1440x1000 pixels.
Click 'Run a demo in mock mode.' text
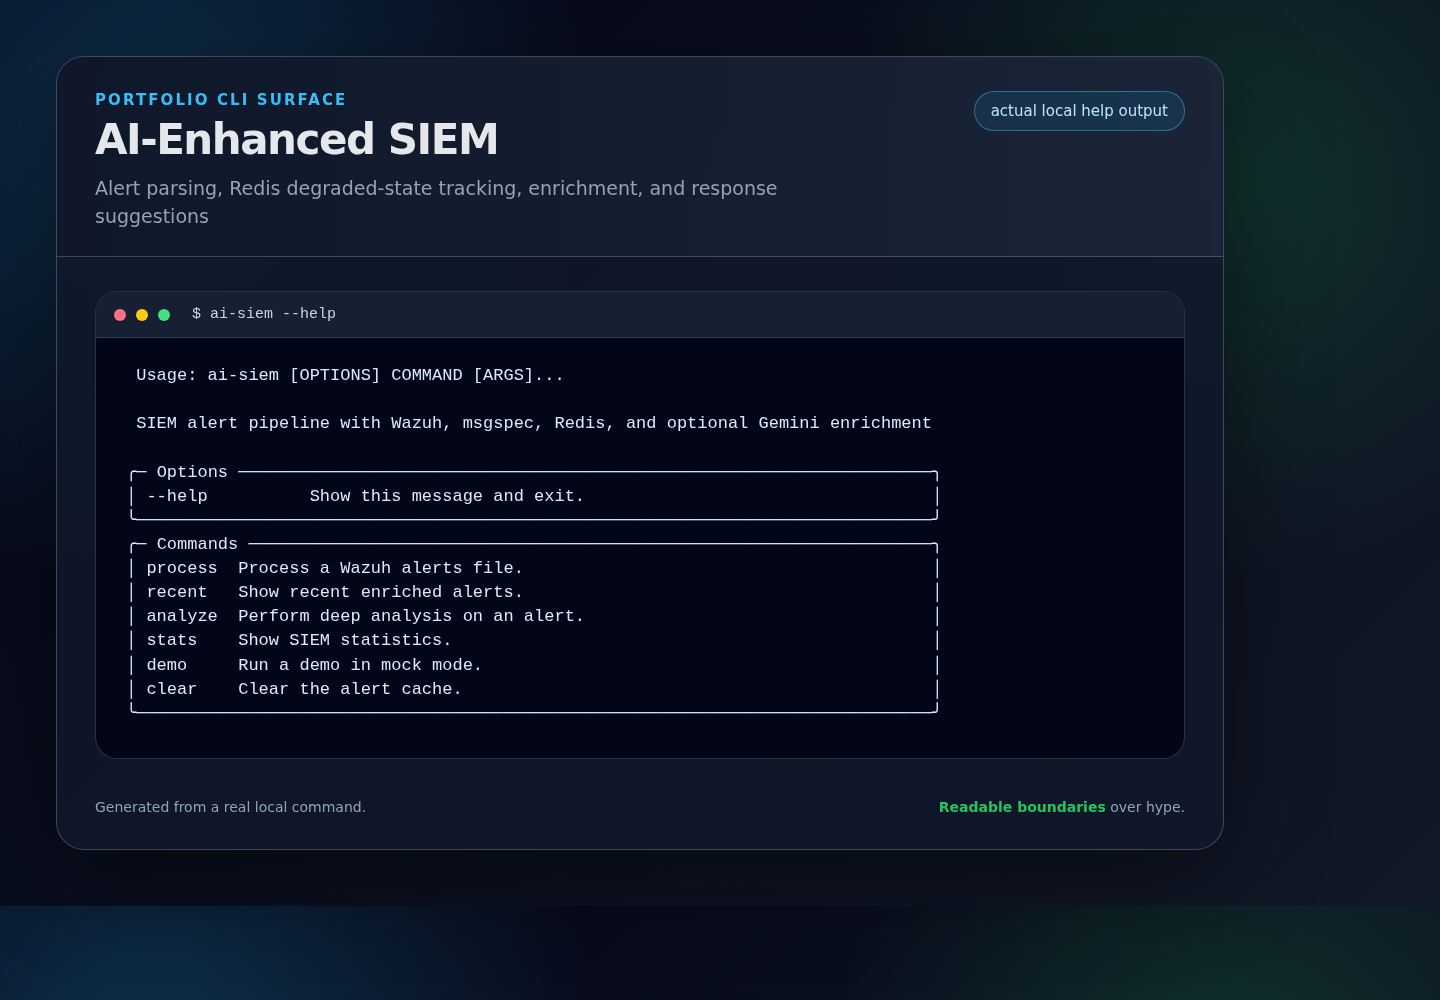360,665
